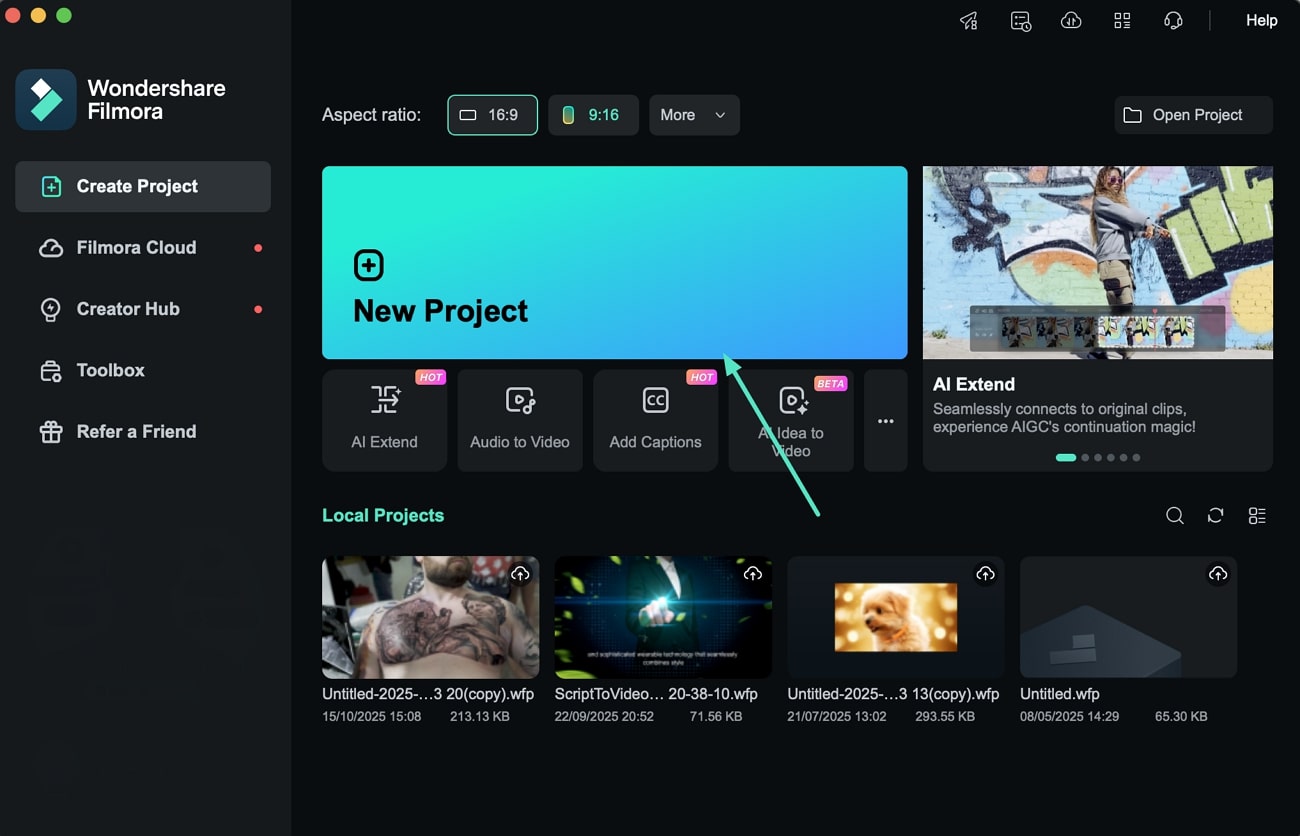Open AI Idea to Video

pos(790,420)
